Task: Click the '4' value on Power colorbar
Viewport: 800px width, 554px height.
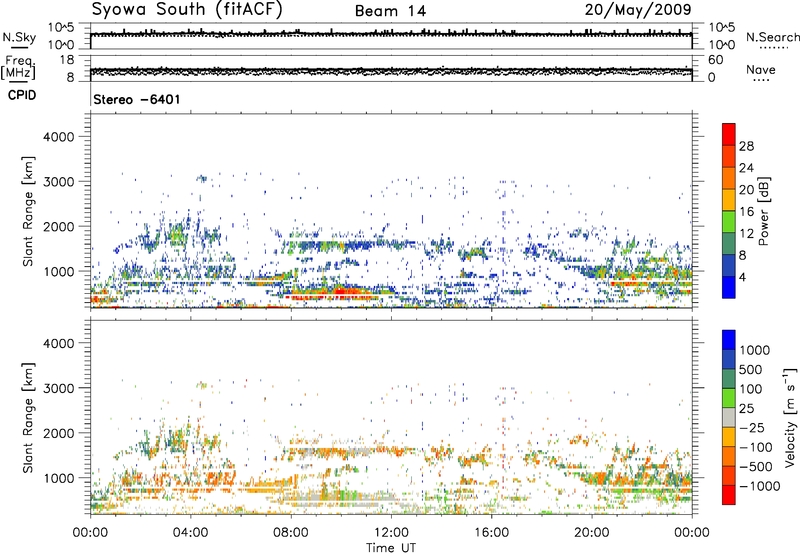Action: pos(742,277)
